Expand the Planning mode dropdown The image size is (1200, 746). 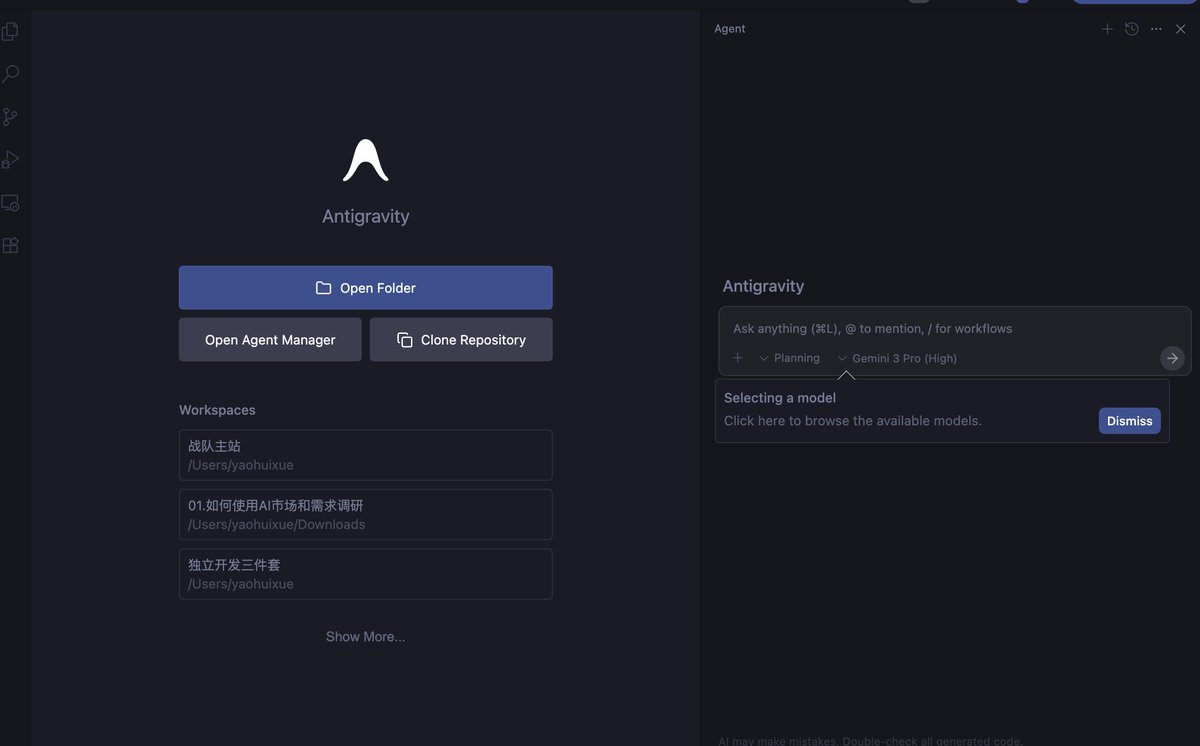(x=789, y=358)
